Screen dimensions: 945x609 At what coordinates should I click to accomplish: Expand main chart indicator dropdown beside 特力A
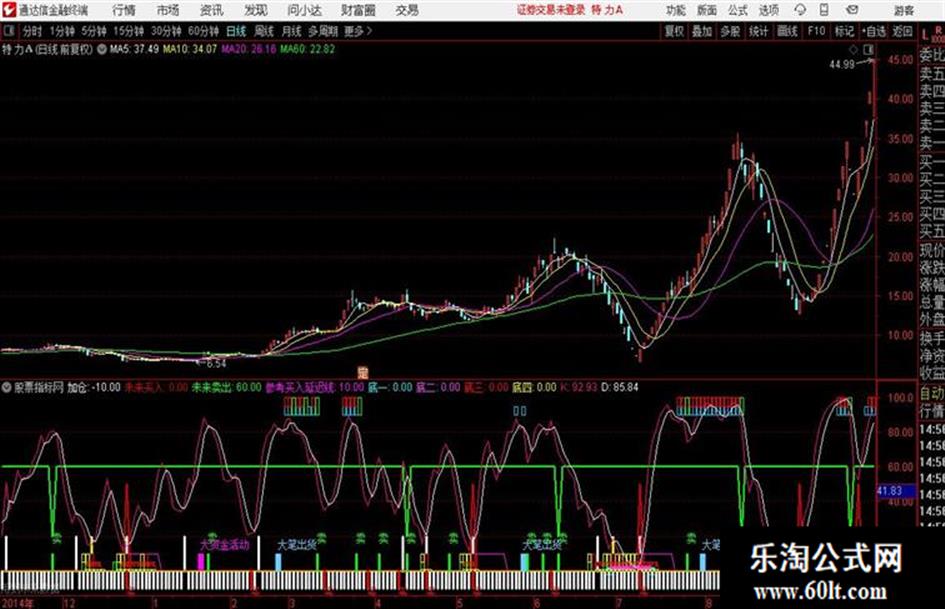click(101, 49)
